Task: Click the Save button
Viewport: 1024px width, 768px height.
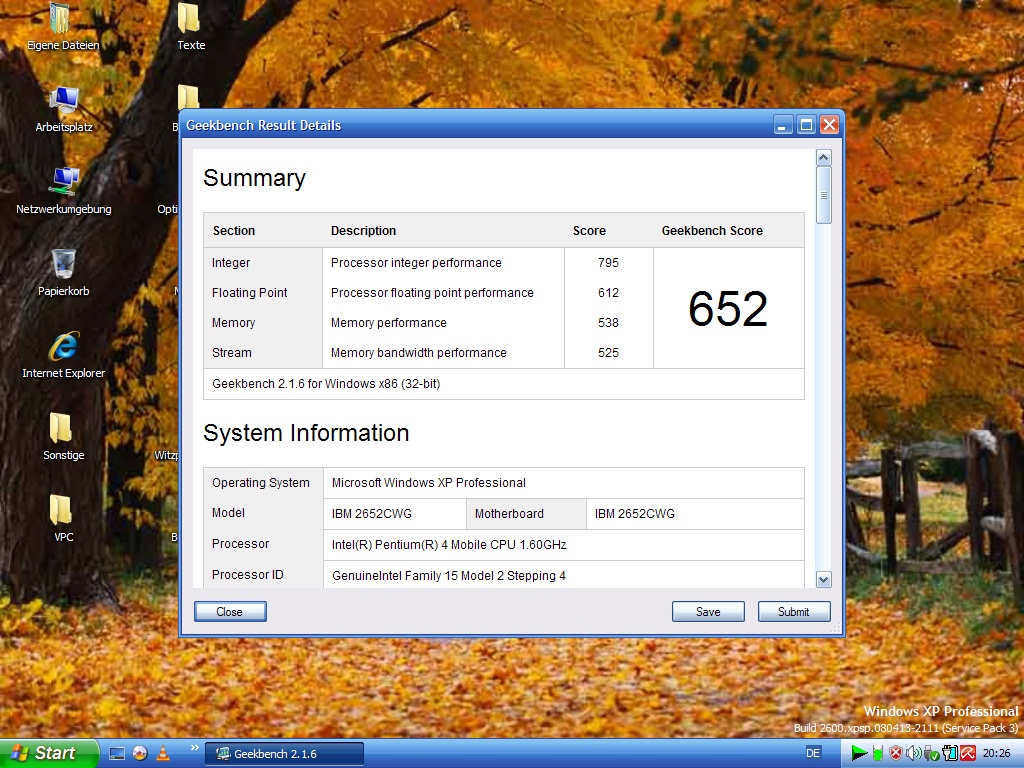Action: [x=708, y=612]
